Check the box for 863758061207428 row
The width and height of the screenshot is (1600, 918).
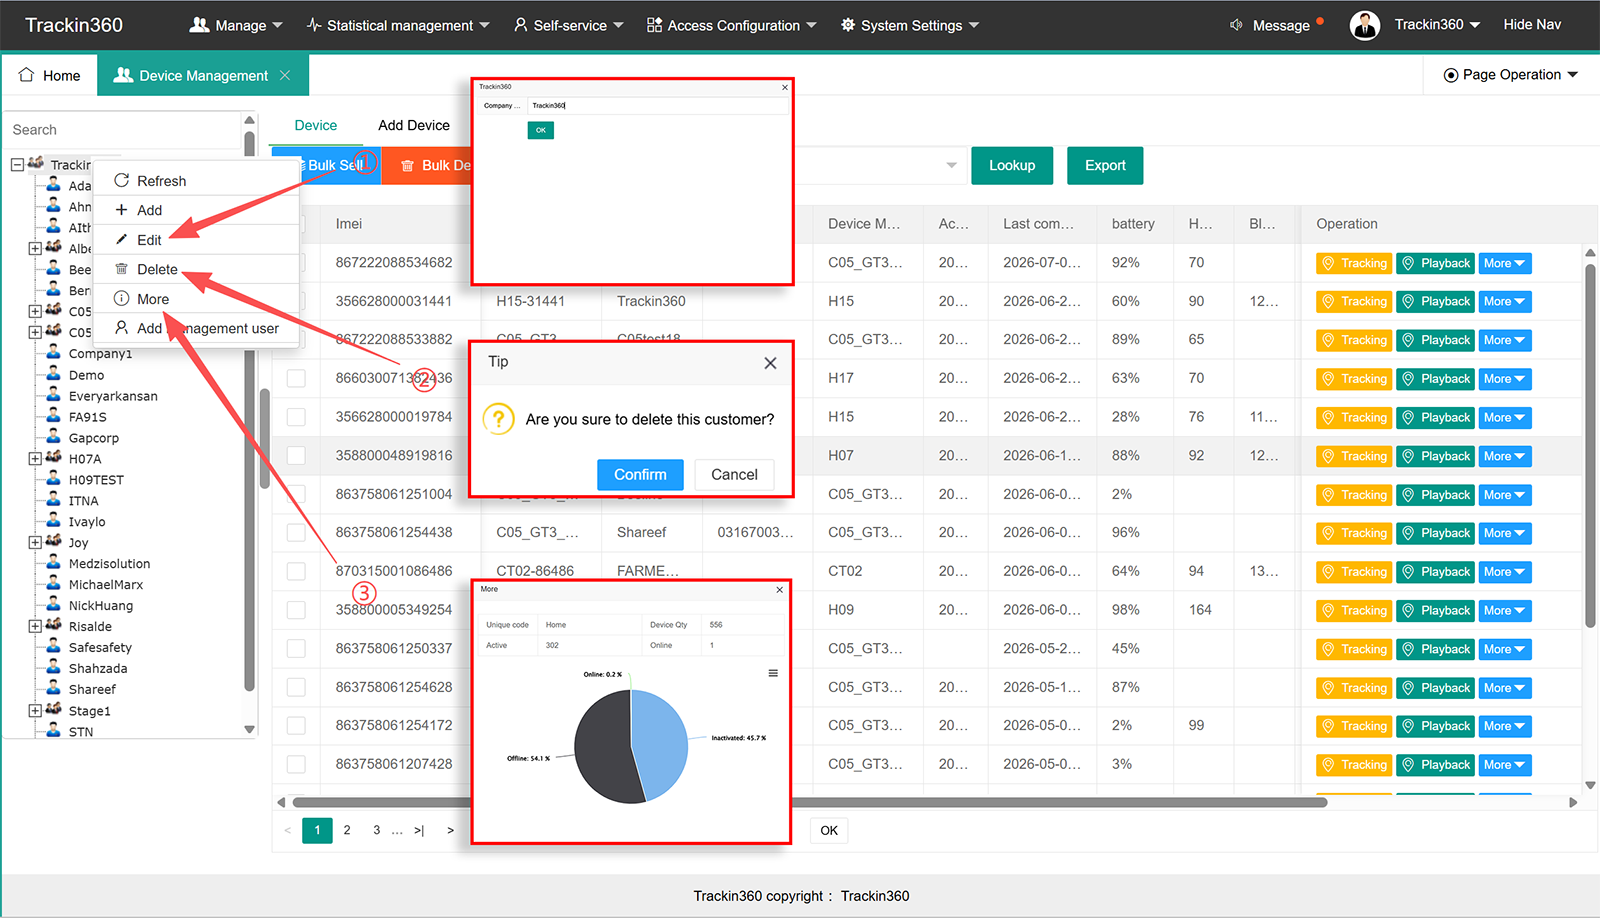(x=296, y=764)
